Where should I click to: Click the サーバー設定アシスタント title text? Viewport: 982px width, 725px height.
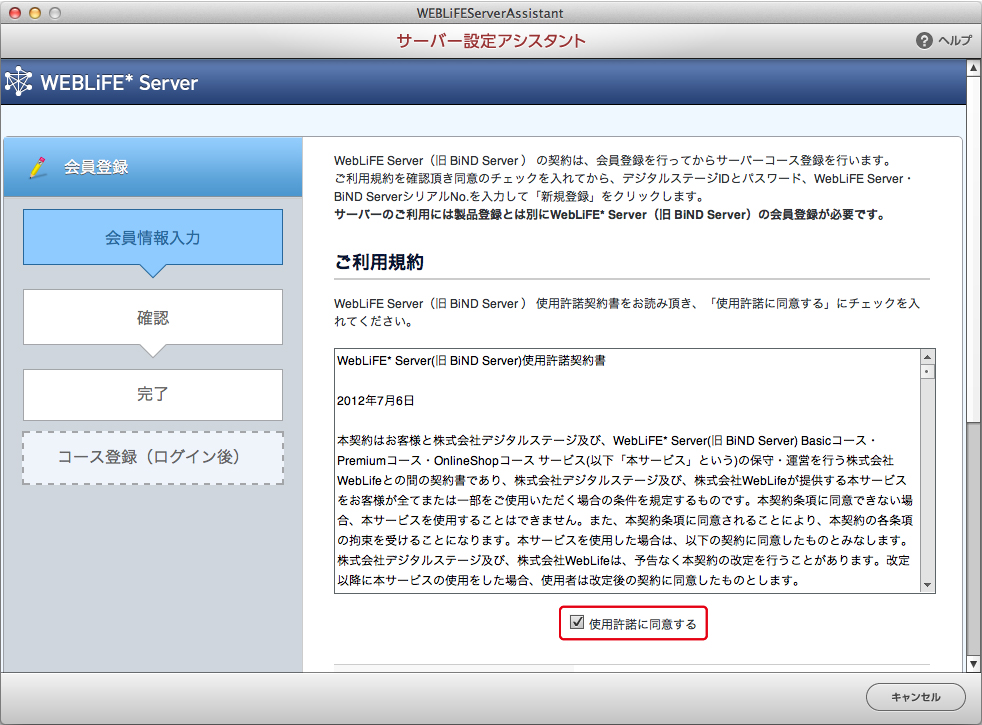pos(491,41)
